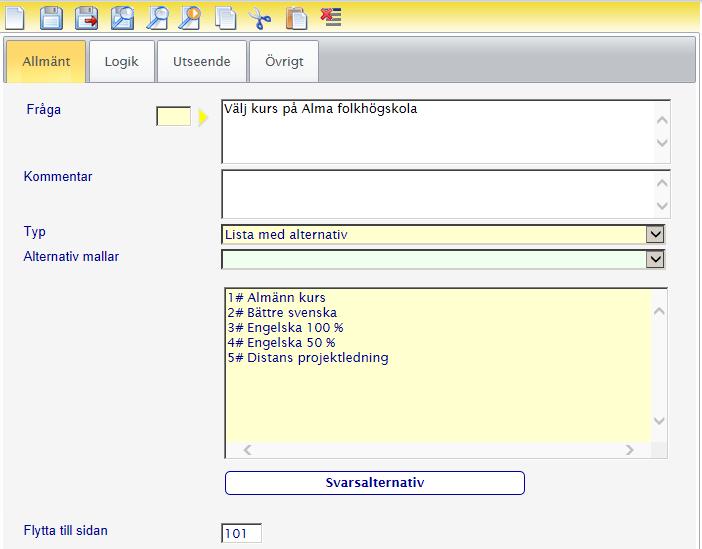
Task: Click the Copy pages icon
Action: pos(225,18)
